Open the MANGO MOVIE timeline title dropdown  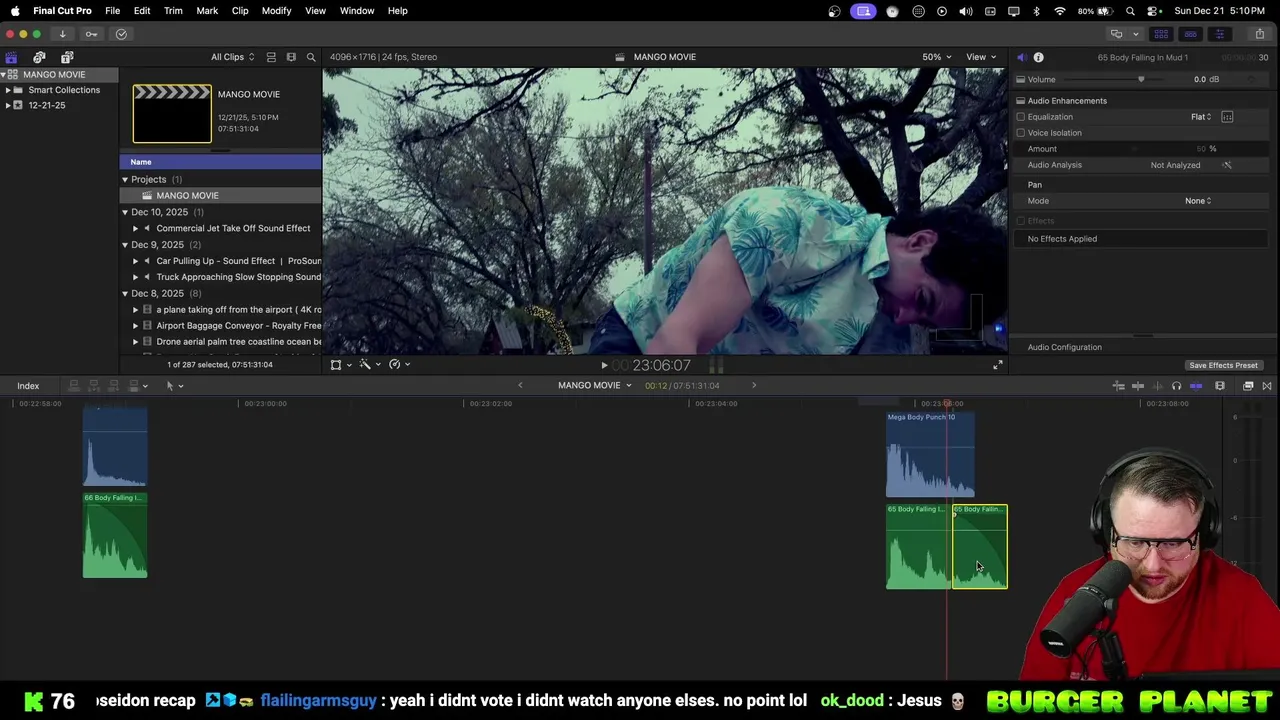tap(595, 385)
